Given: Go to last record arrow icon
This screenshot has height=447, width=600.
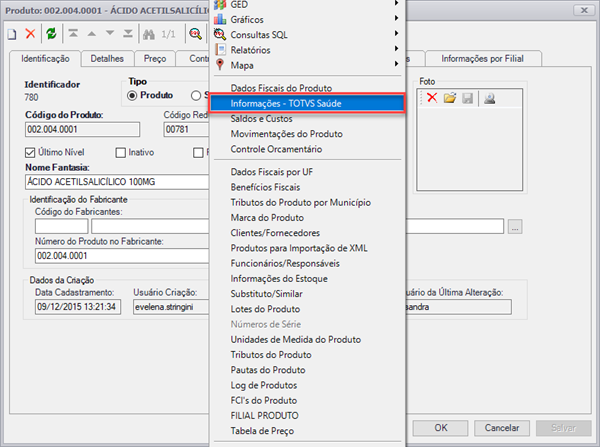Looking at the screenshot, I should click(x=128, y=34).
